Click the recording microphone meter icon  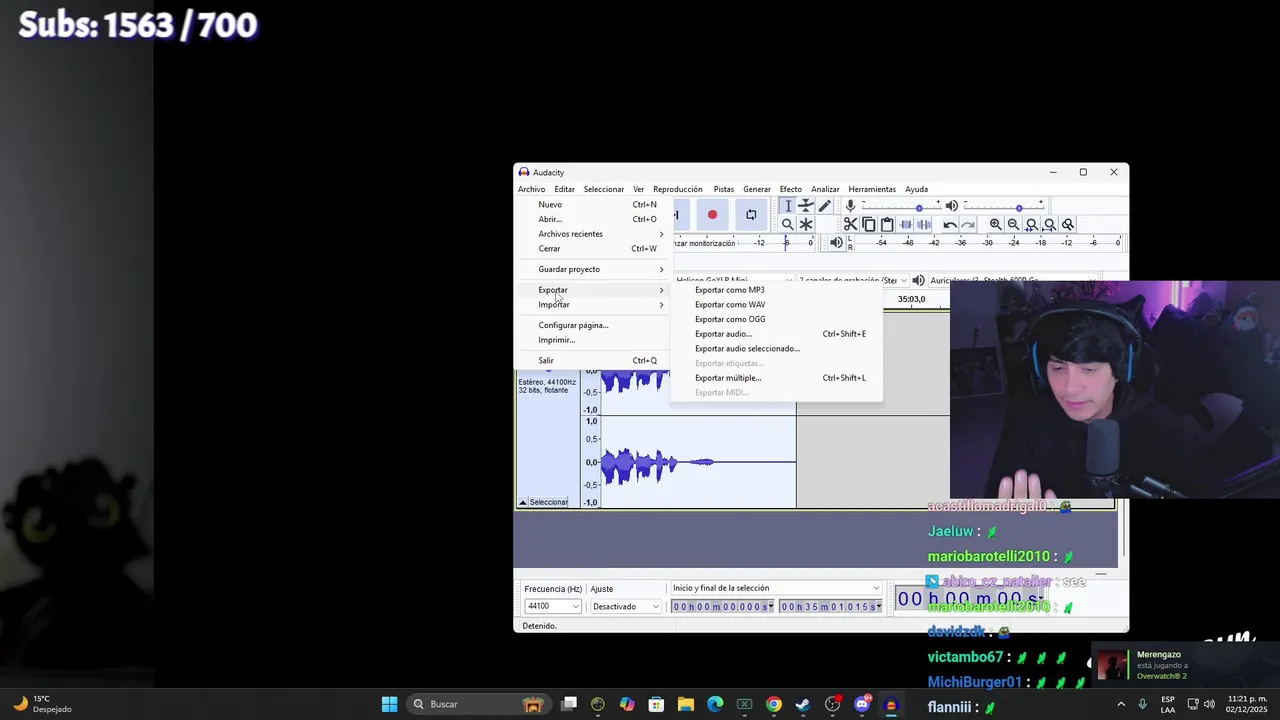tap(850, 206)
